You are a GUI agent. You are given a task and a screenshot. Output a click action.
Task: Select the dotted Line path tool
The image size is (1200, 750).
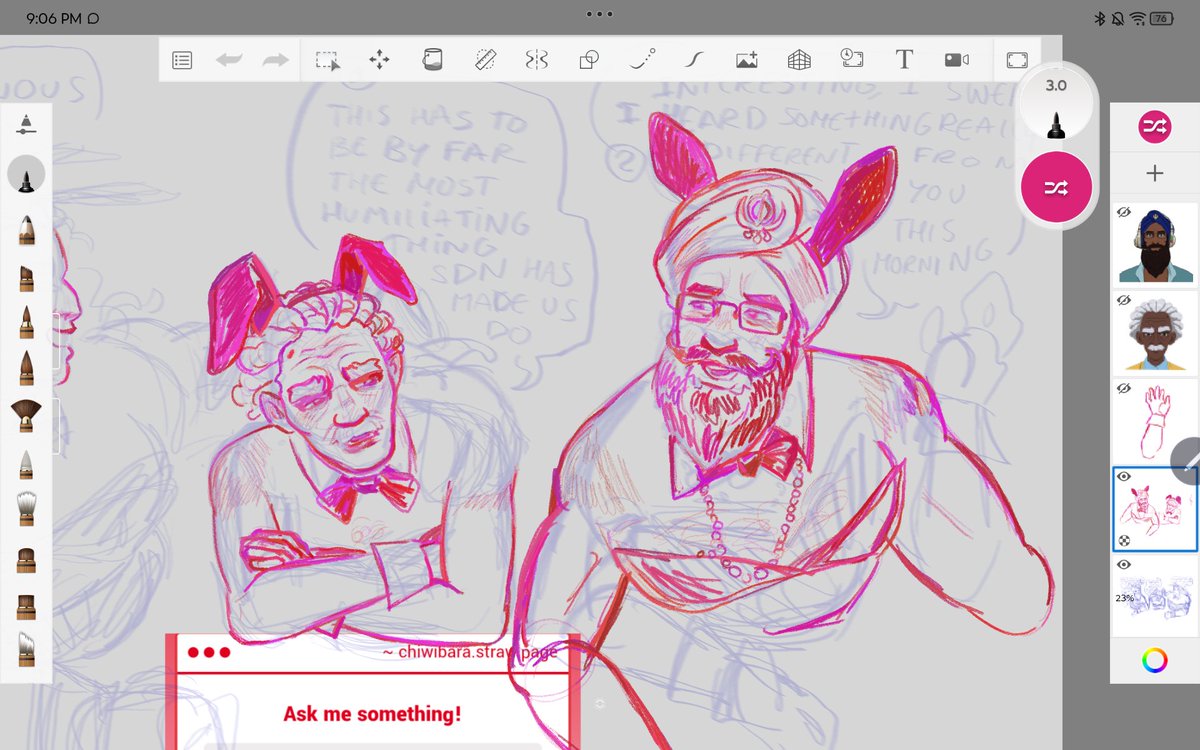(x=642, y=60)
